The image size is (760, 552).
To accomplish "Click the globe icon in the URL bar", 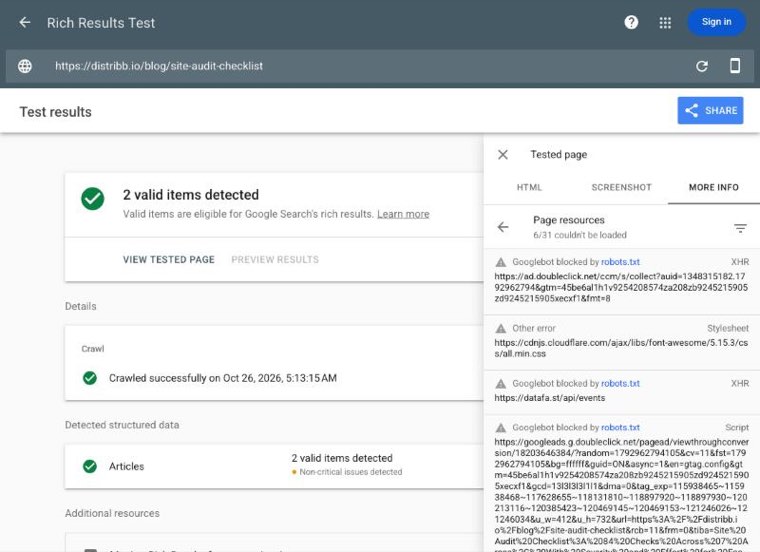I will point(25,66).
